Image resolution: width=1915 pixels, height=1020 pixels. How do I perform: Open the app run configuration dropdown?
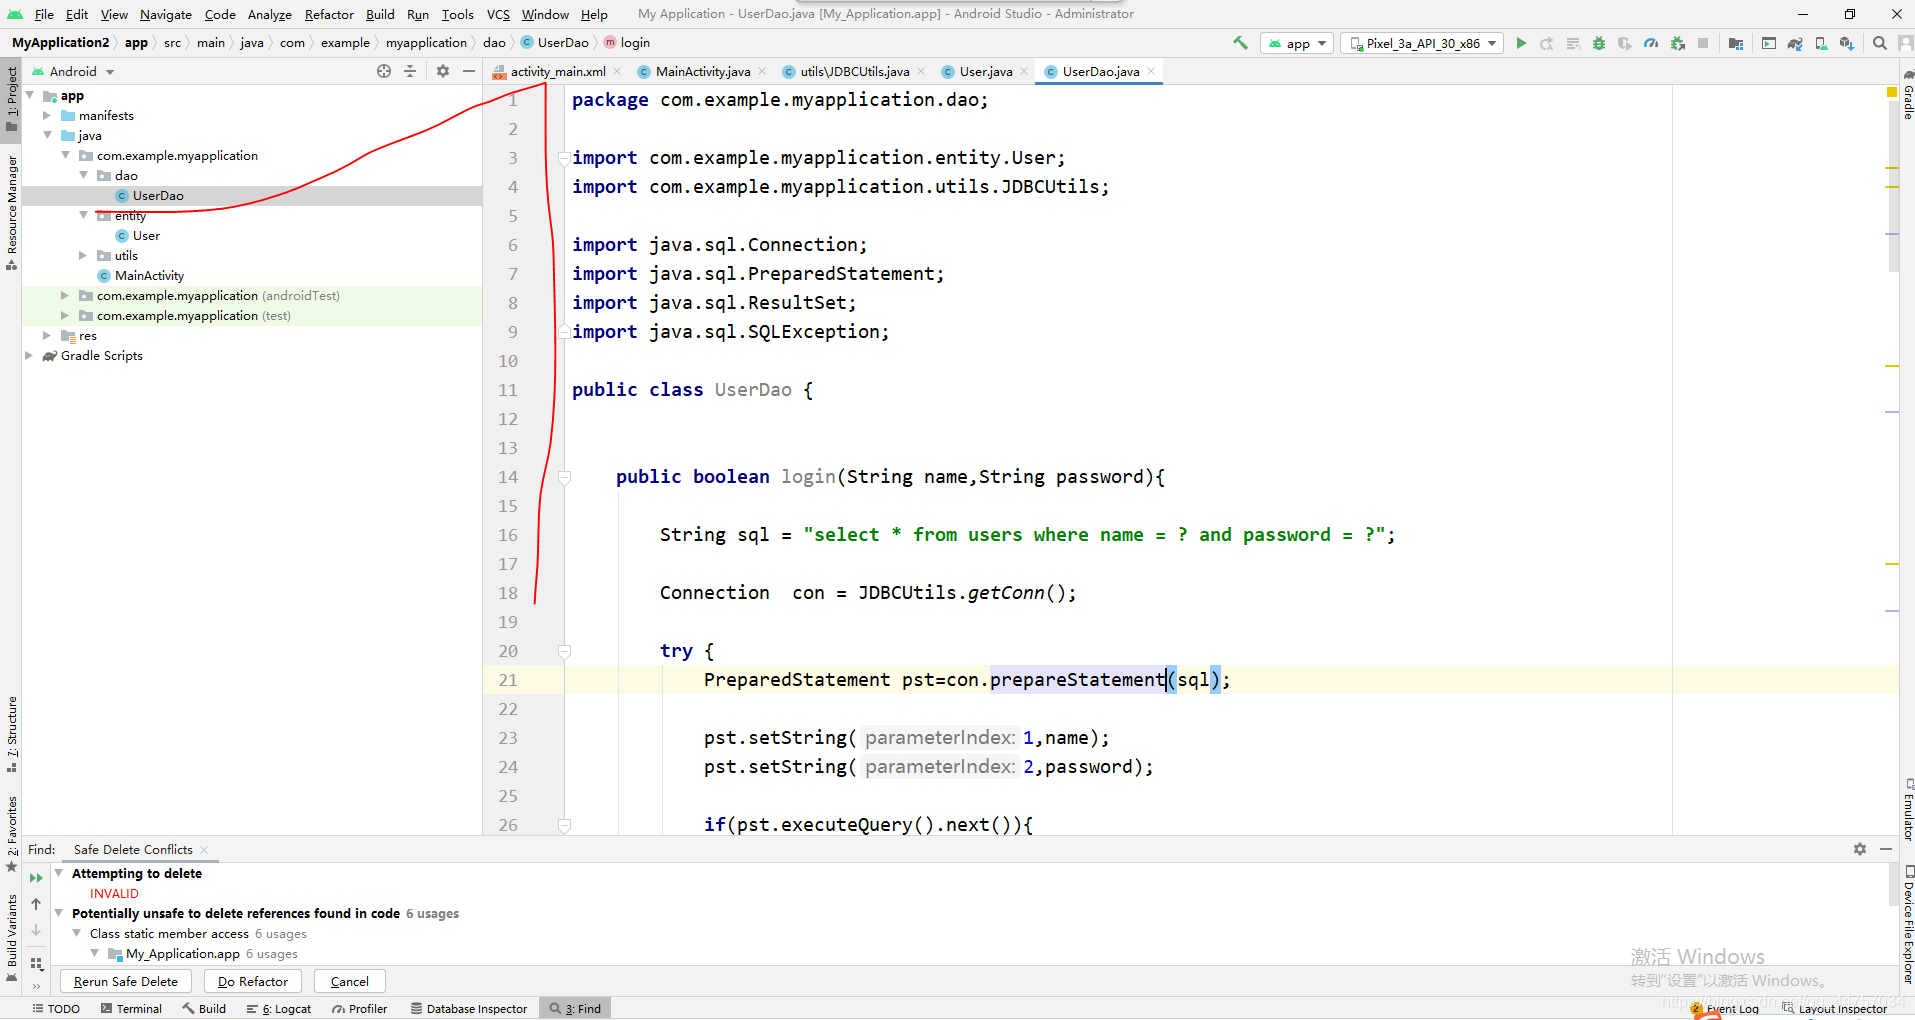(x=1297, y=43)
